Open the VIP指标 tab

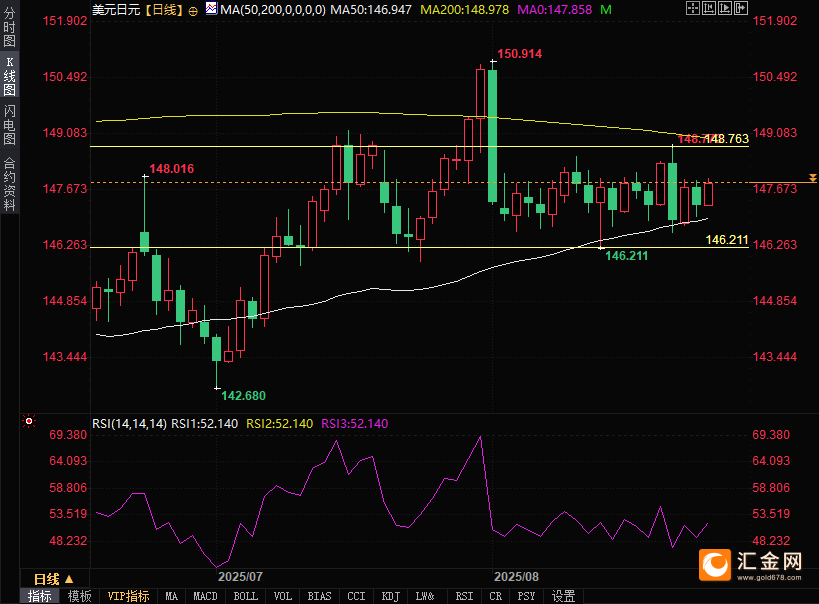click(x=128, y=596)
